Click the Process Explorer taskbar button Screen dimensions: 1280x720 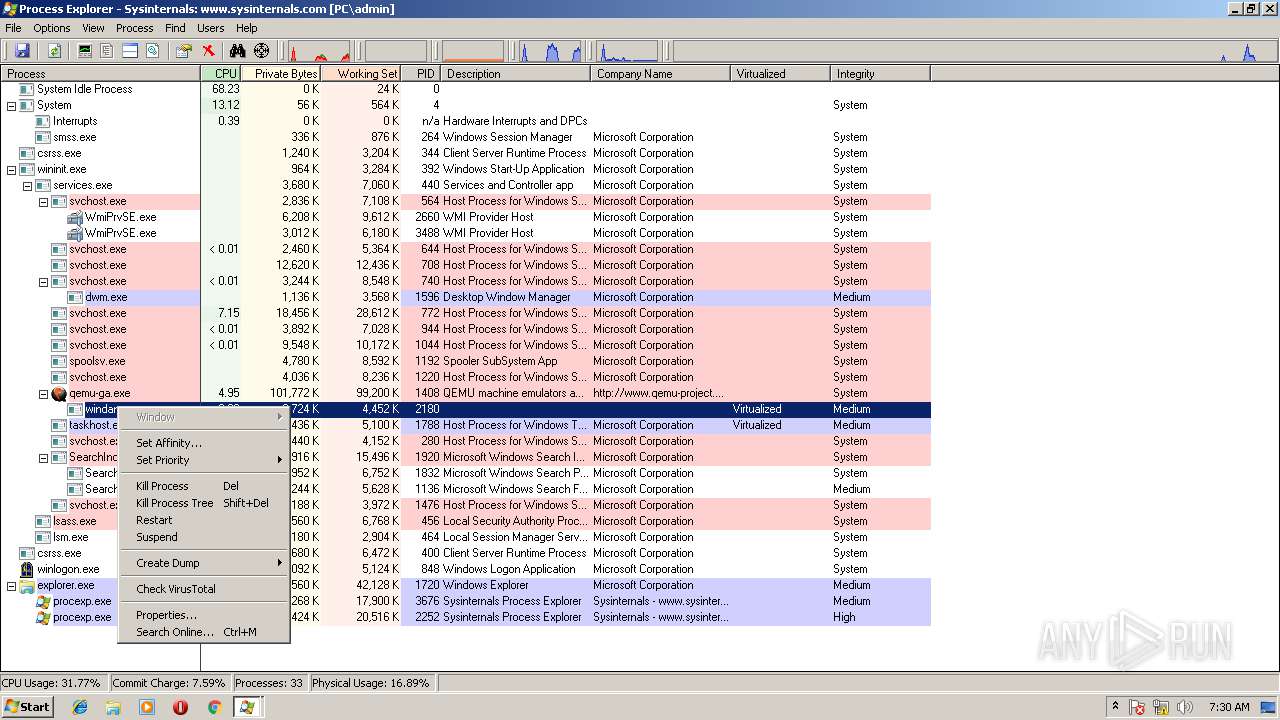click(247, 707)
